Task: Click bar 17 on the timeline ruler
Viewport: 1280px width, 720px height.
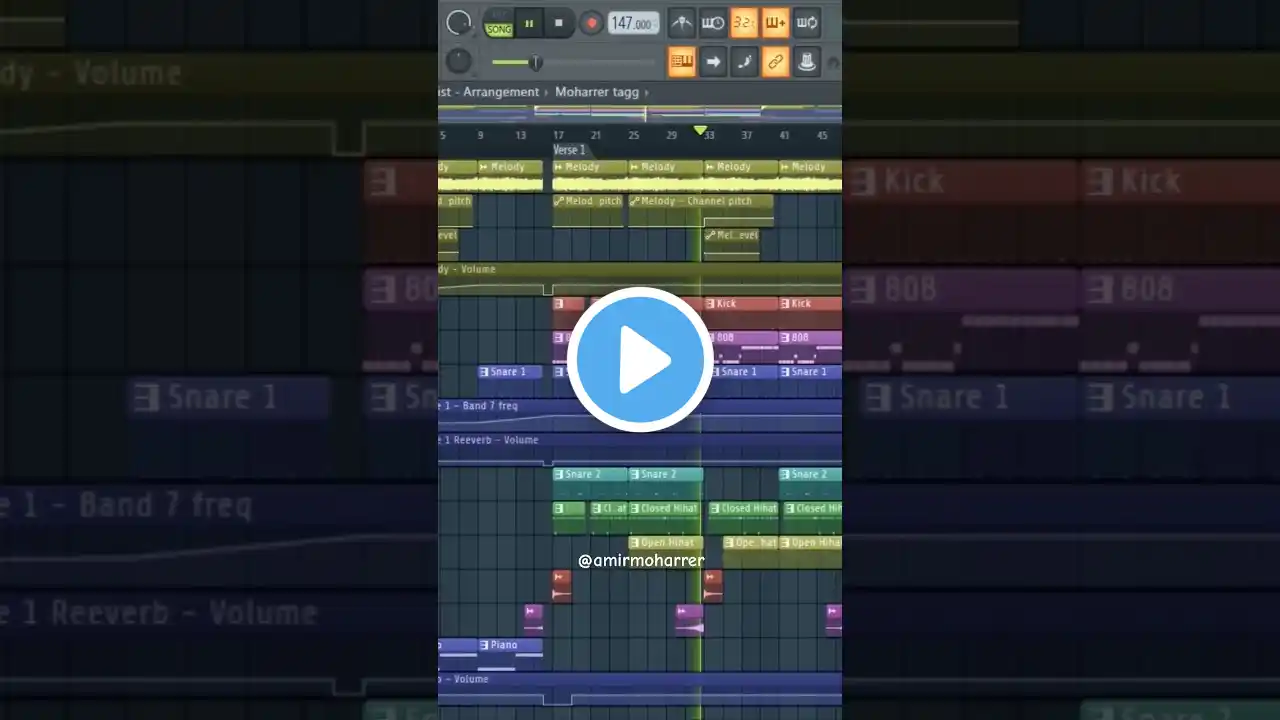Action: point(558,135)
